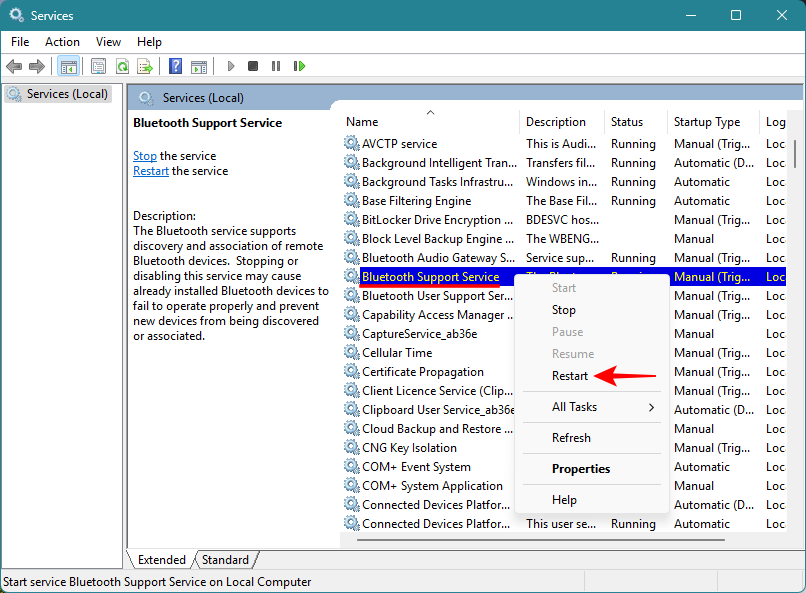The height and width of the screenshot is (593, 806).
Task: Click the Back arrow toolbar icon
Action: click(x=14, y=66)
